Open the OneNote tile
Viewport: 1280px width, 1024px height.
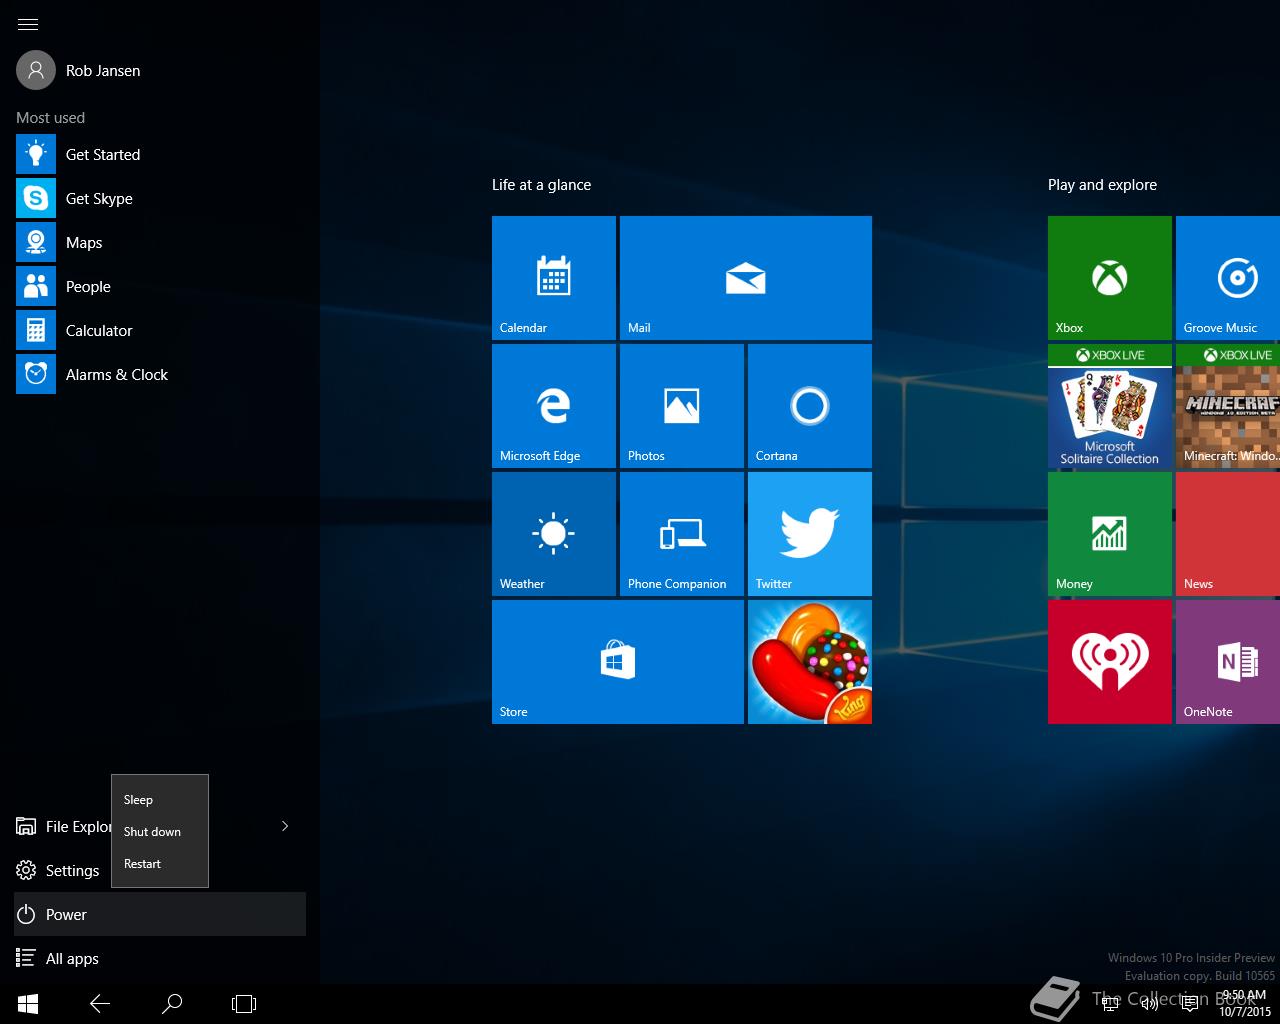click(1228, 662)
